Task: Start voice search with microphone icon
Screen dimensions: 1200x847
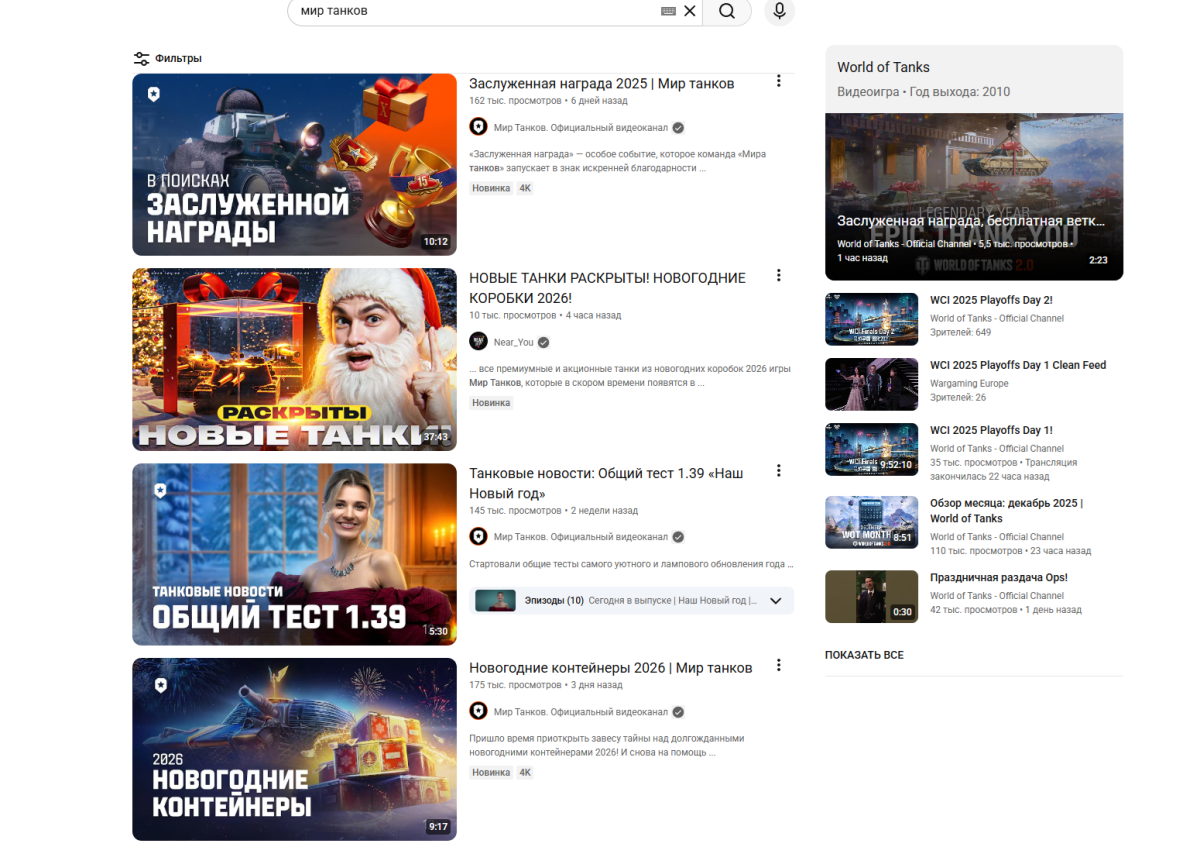Action: pyautogui.click(x=779, y=11)
